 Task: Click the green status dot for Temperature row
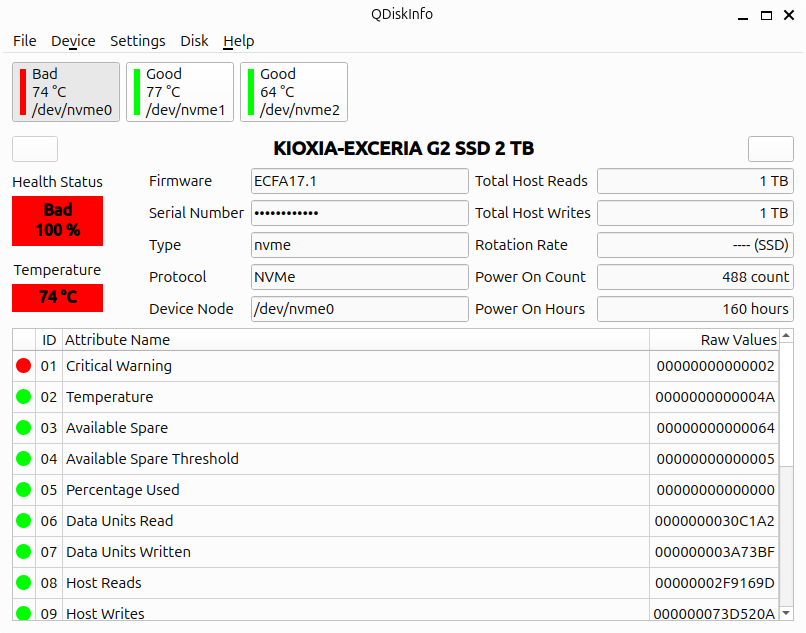point(24,396)
